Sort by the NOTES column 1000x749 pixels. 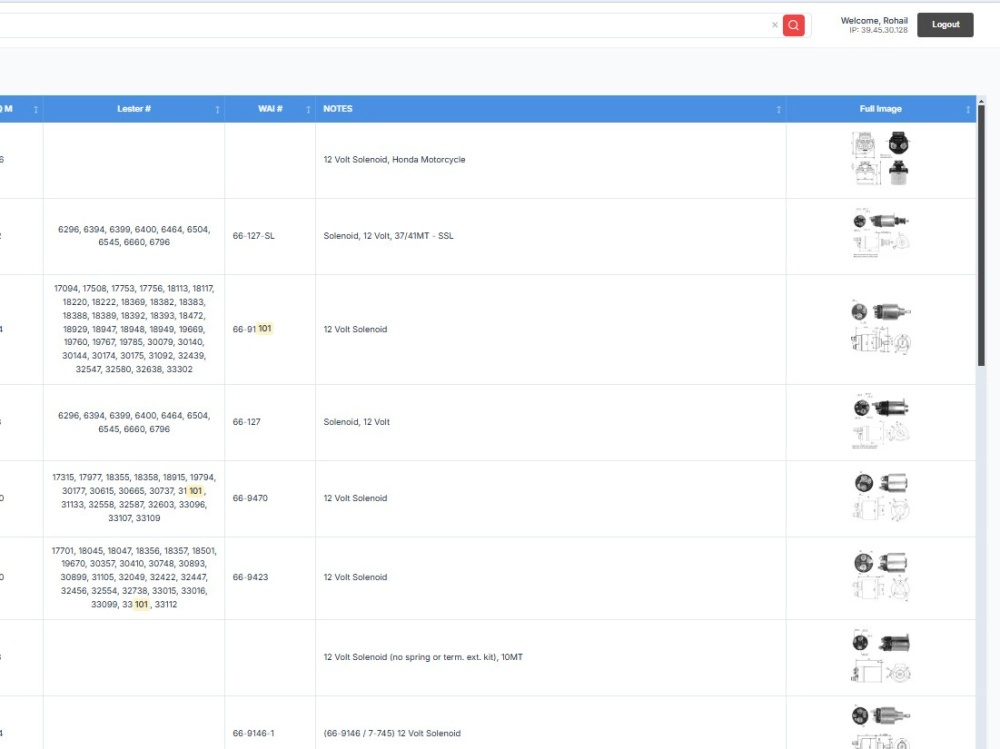(x=550, y=109)
